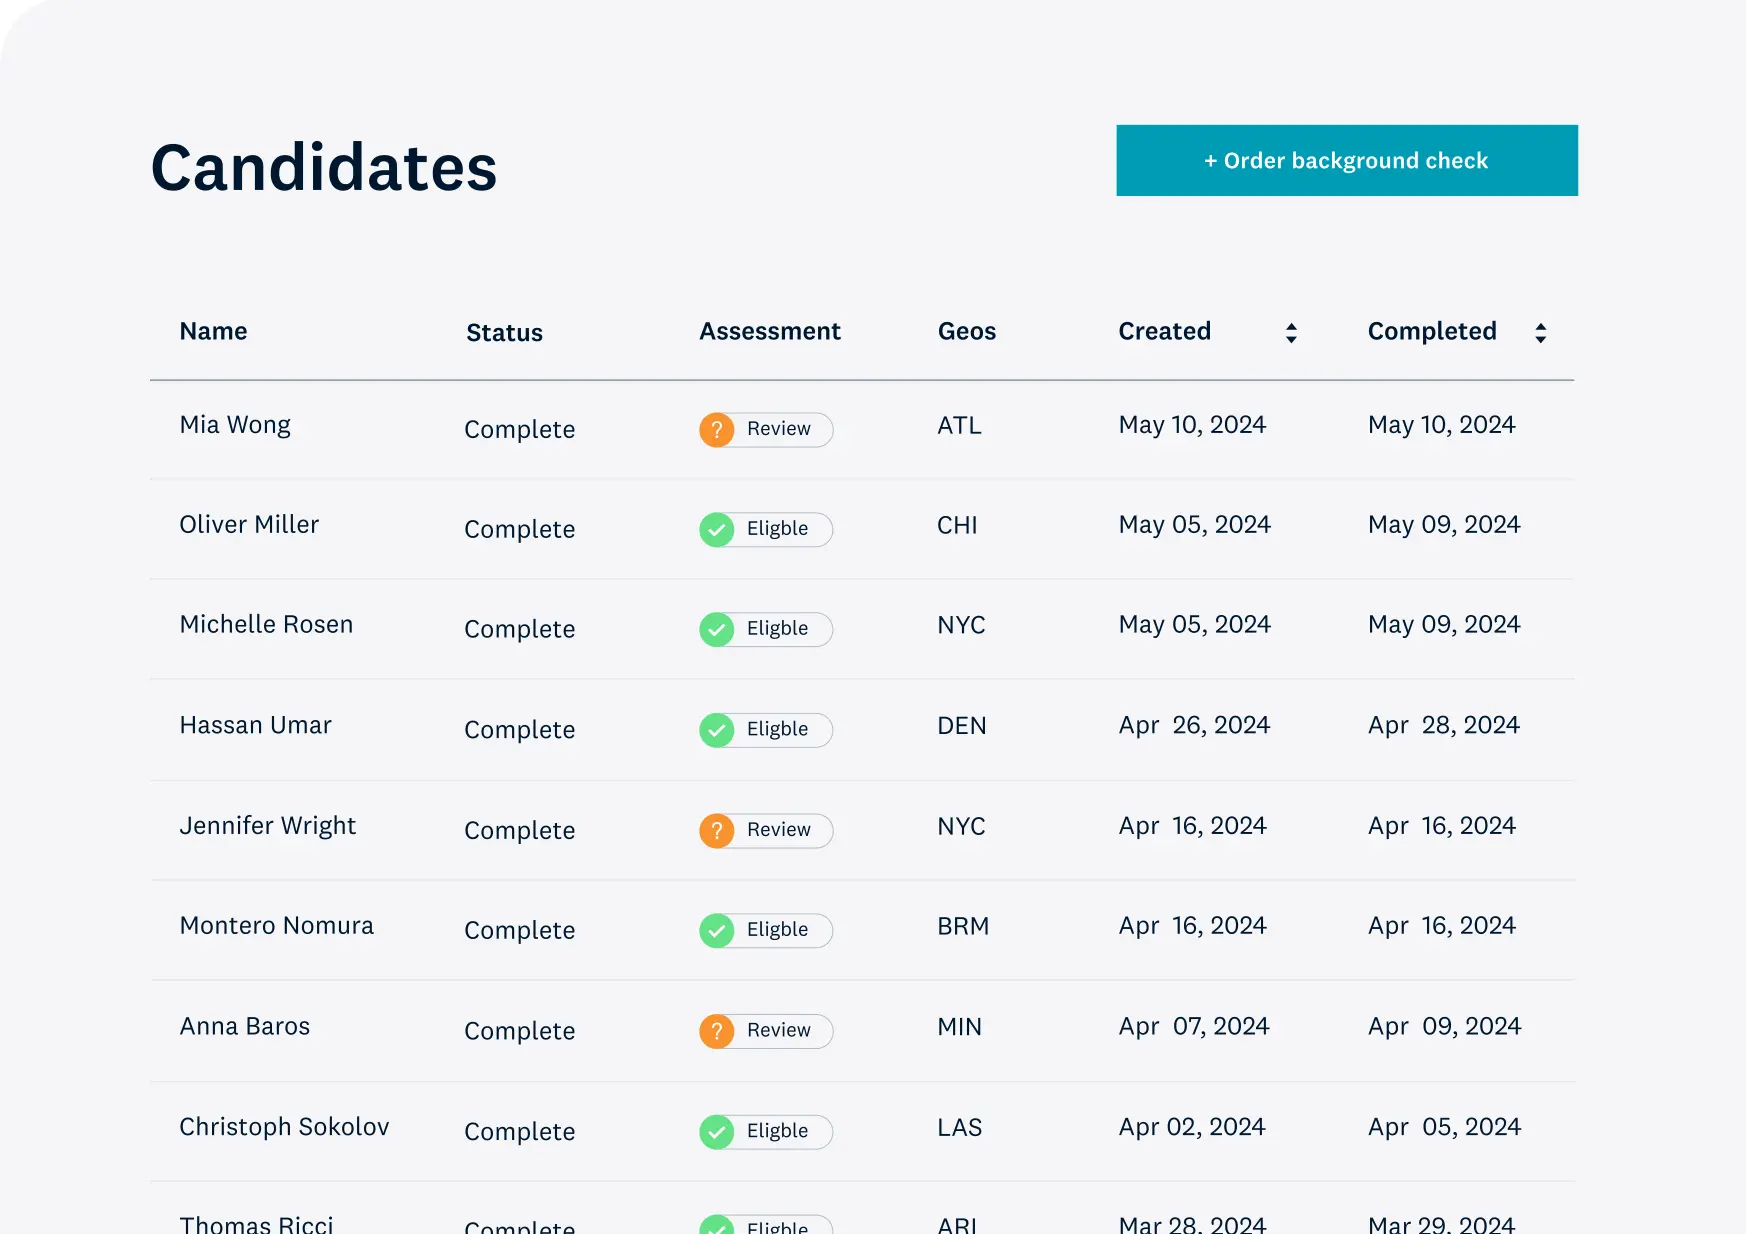Click the NYC geo in Jennifer Wright's row
This screenshot has height=1234, width=1746.
point(961,827)
